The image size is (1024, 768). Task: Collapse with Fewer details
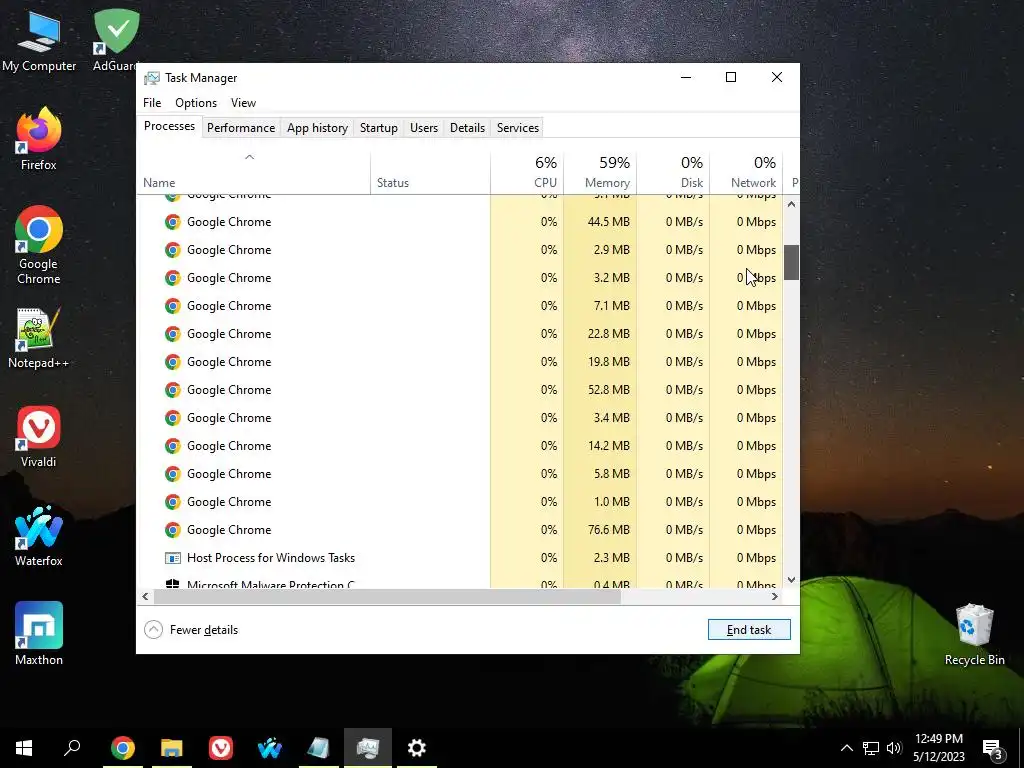point(191,630)
